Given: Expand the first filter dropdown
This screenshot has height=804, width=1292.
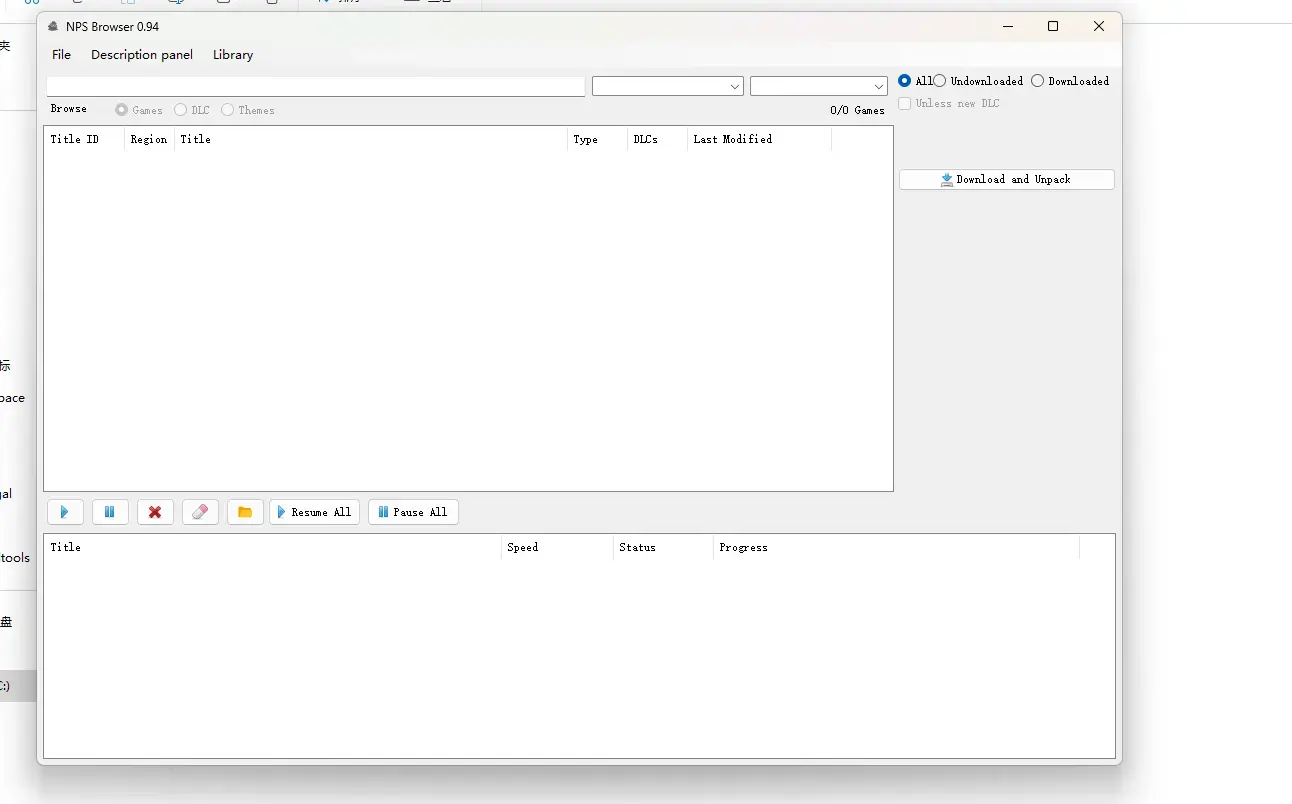Looking at the screenshot, I should pos(668,87).
